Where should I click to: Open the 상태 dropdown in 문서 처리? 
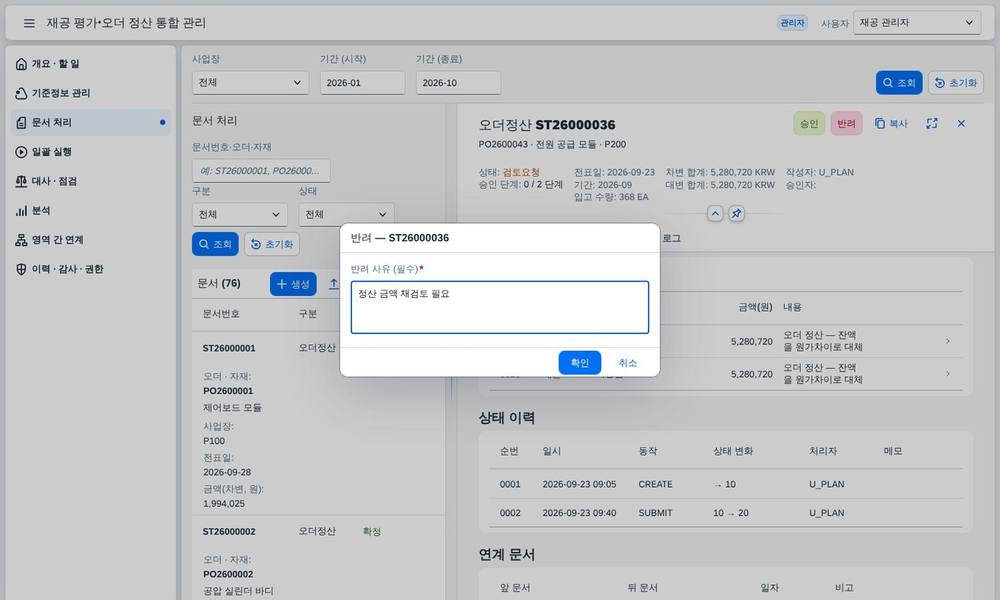(346, 215)
